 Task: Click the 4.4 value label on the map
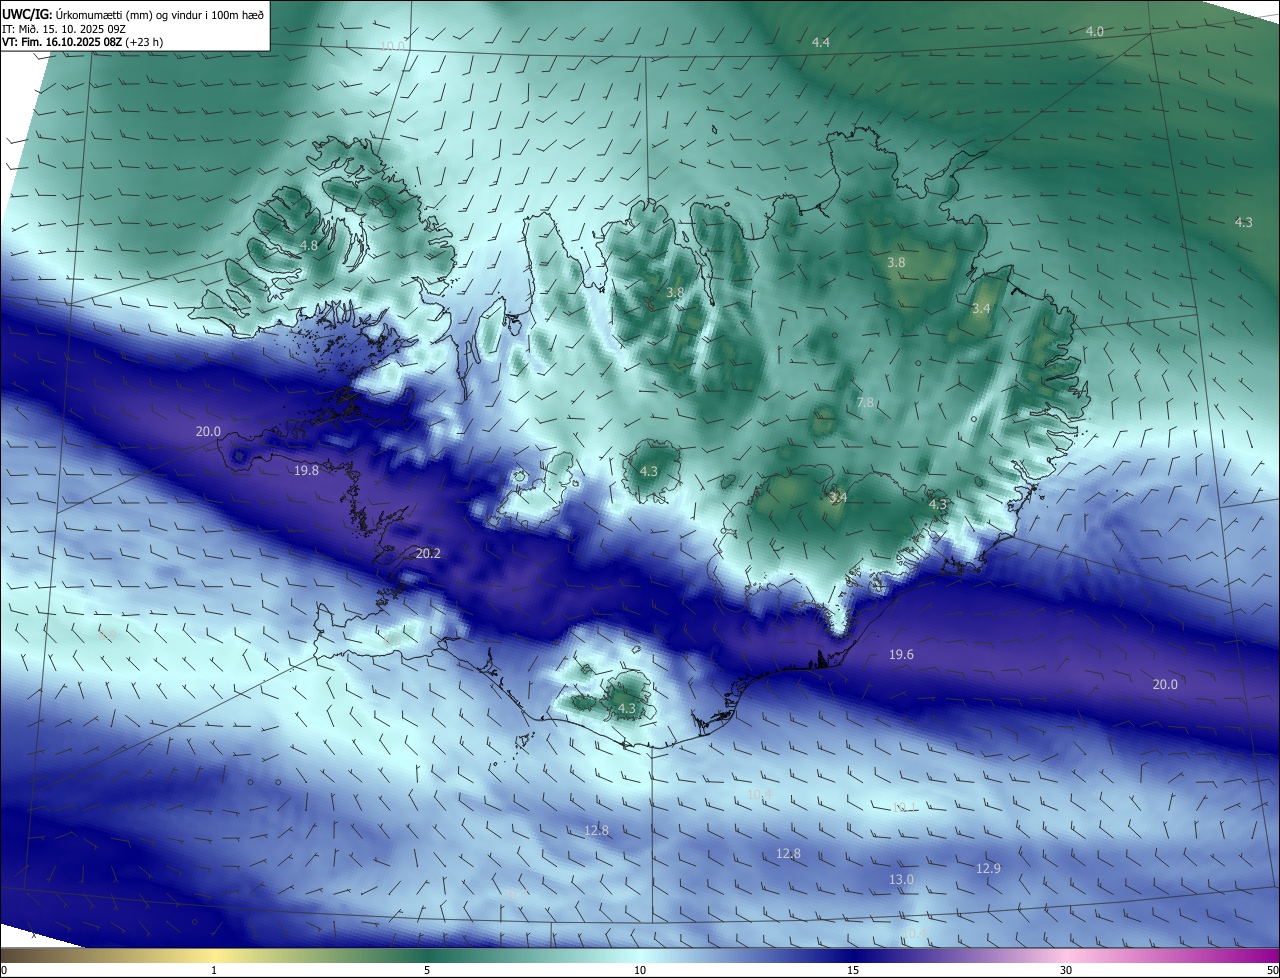[821, 42]
